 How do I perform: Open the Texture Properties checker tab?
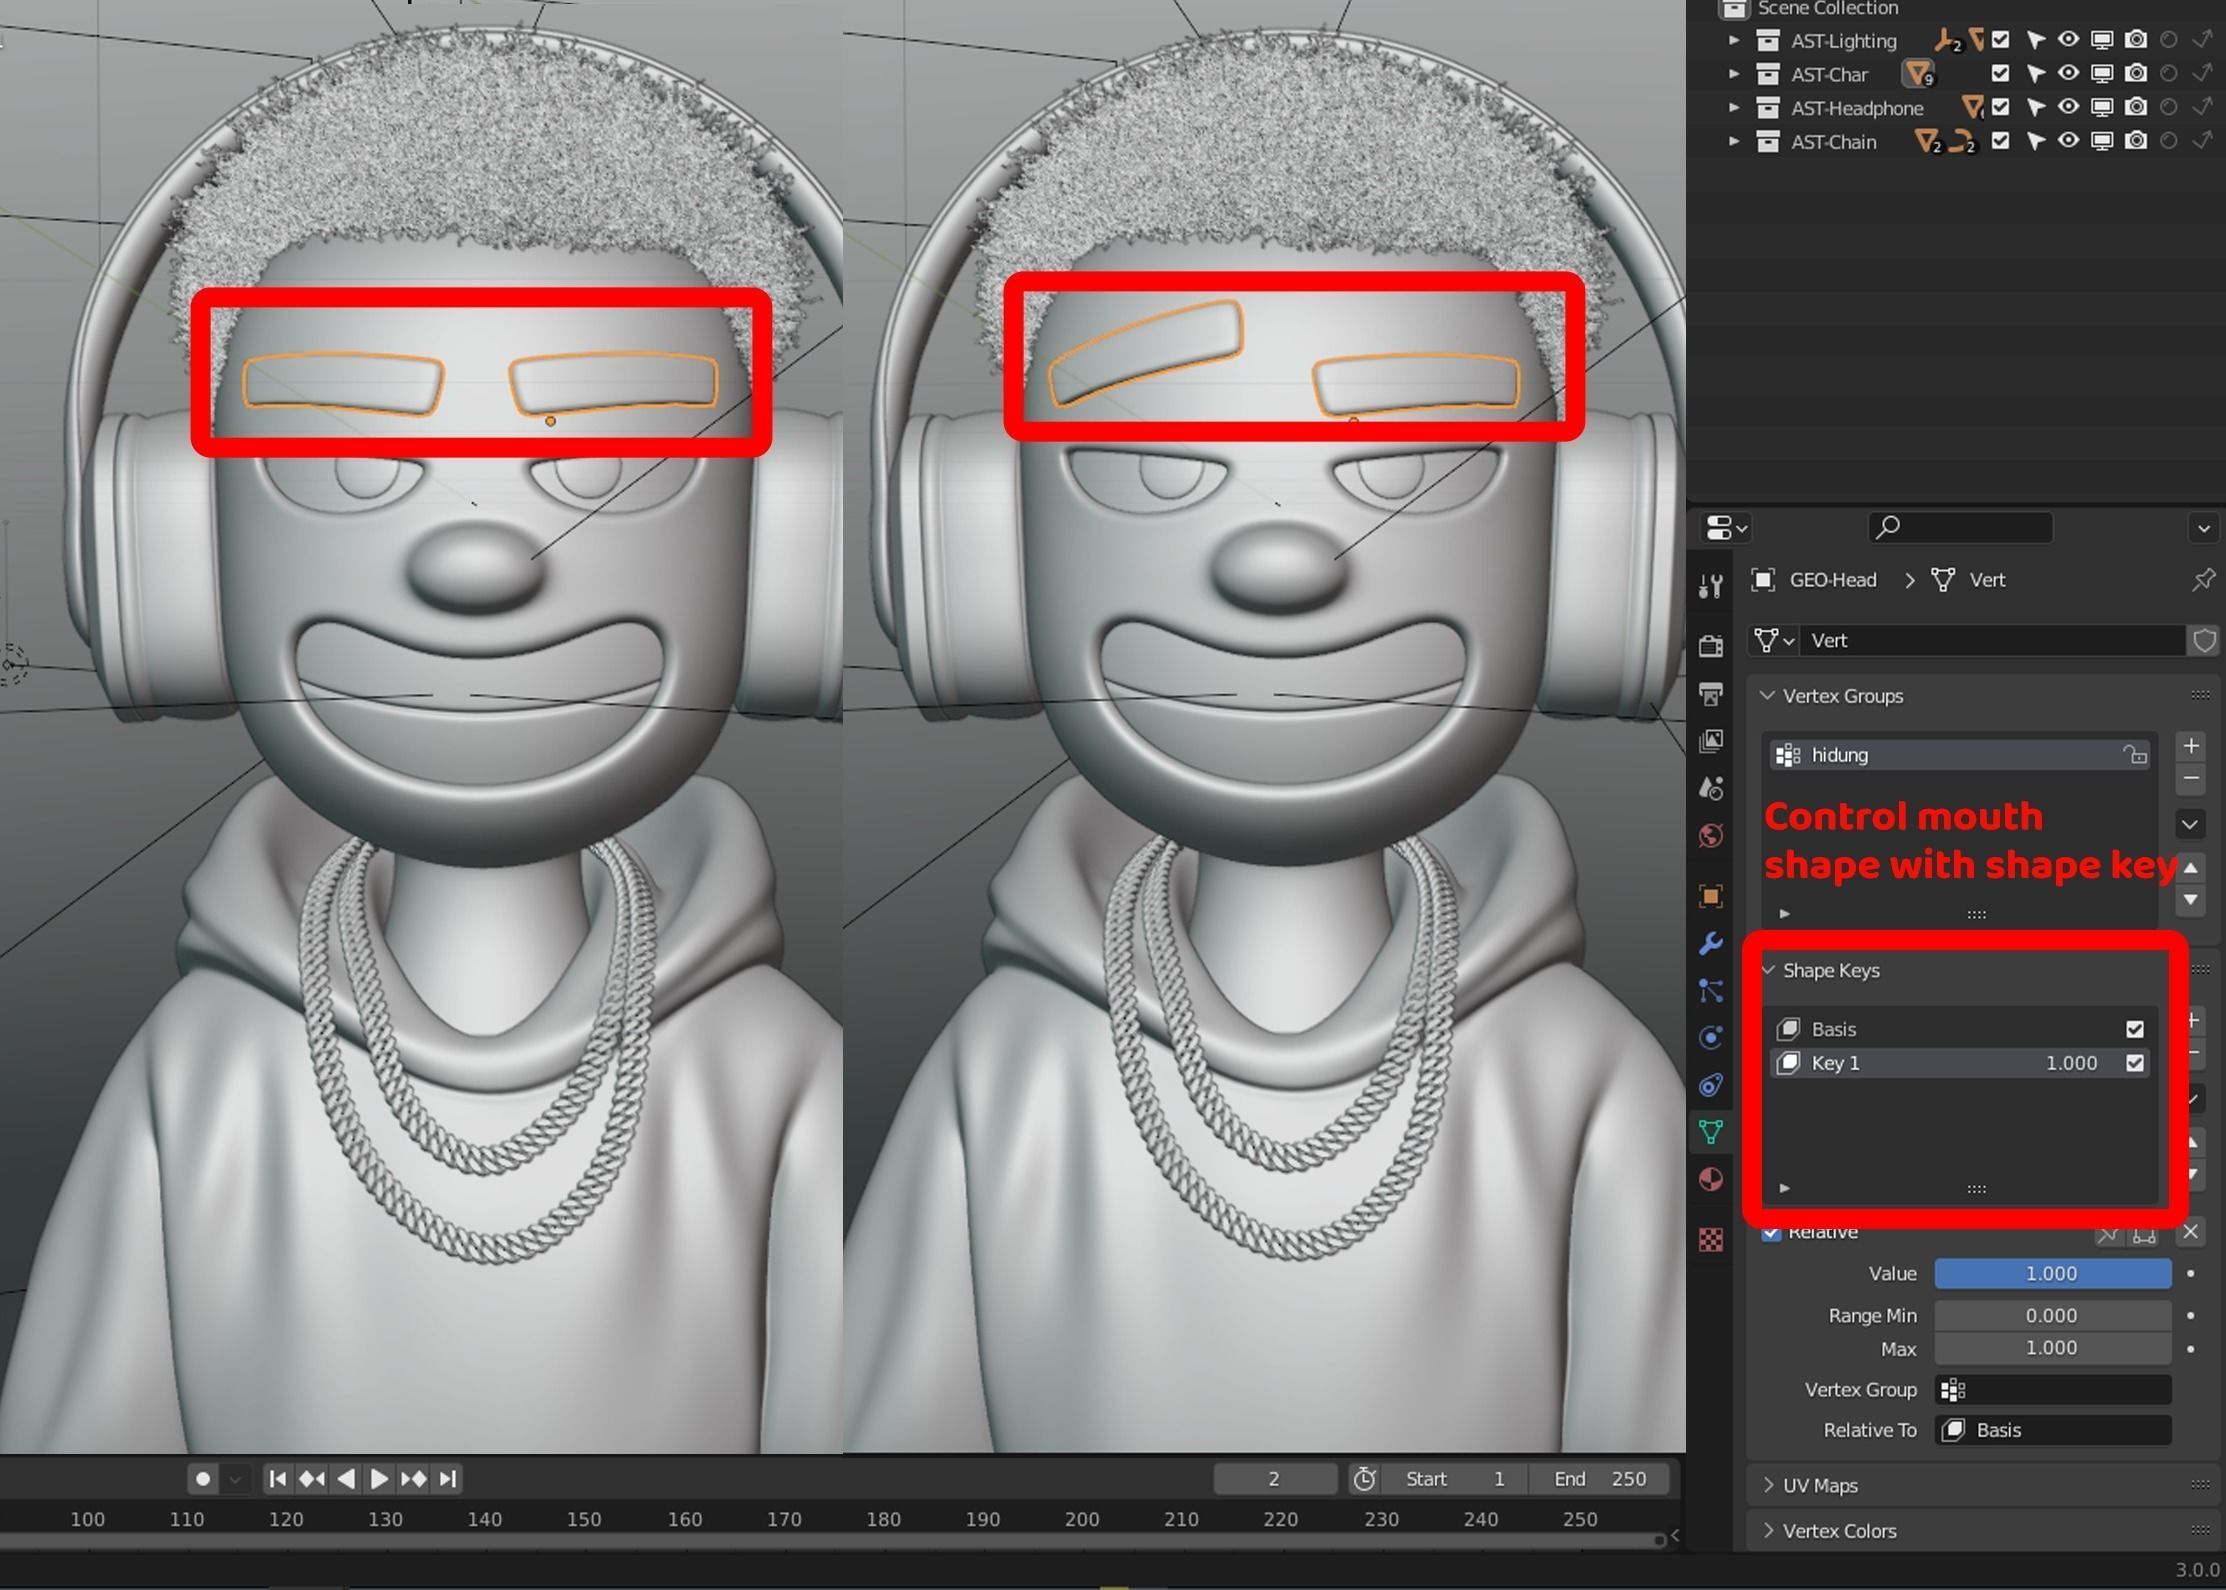point(1710,1240)
